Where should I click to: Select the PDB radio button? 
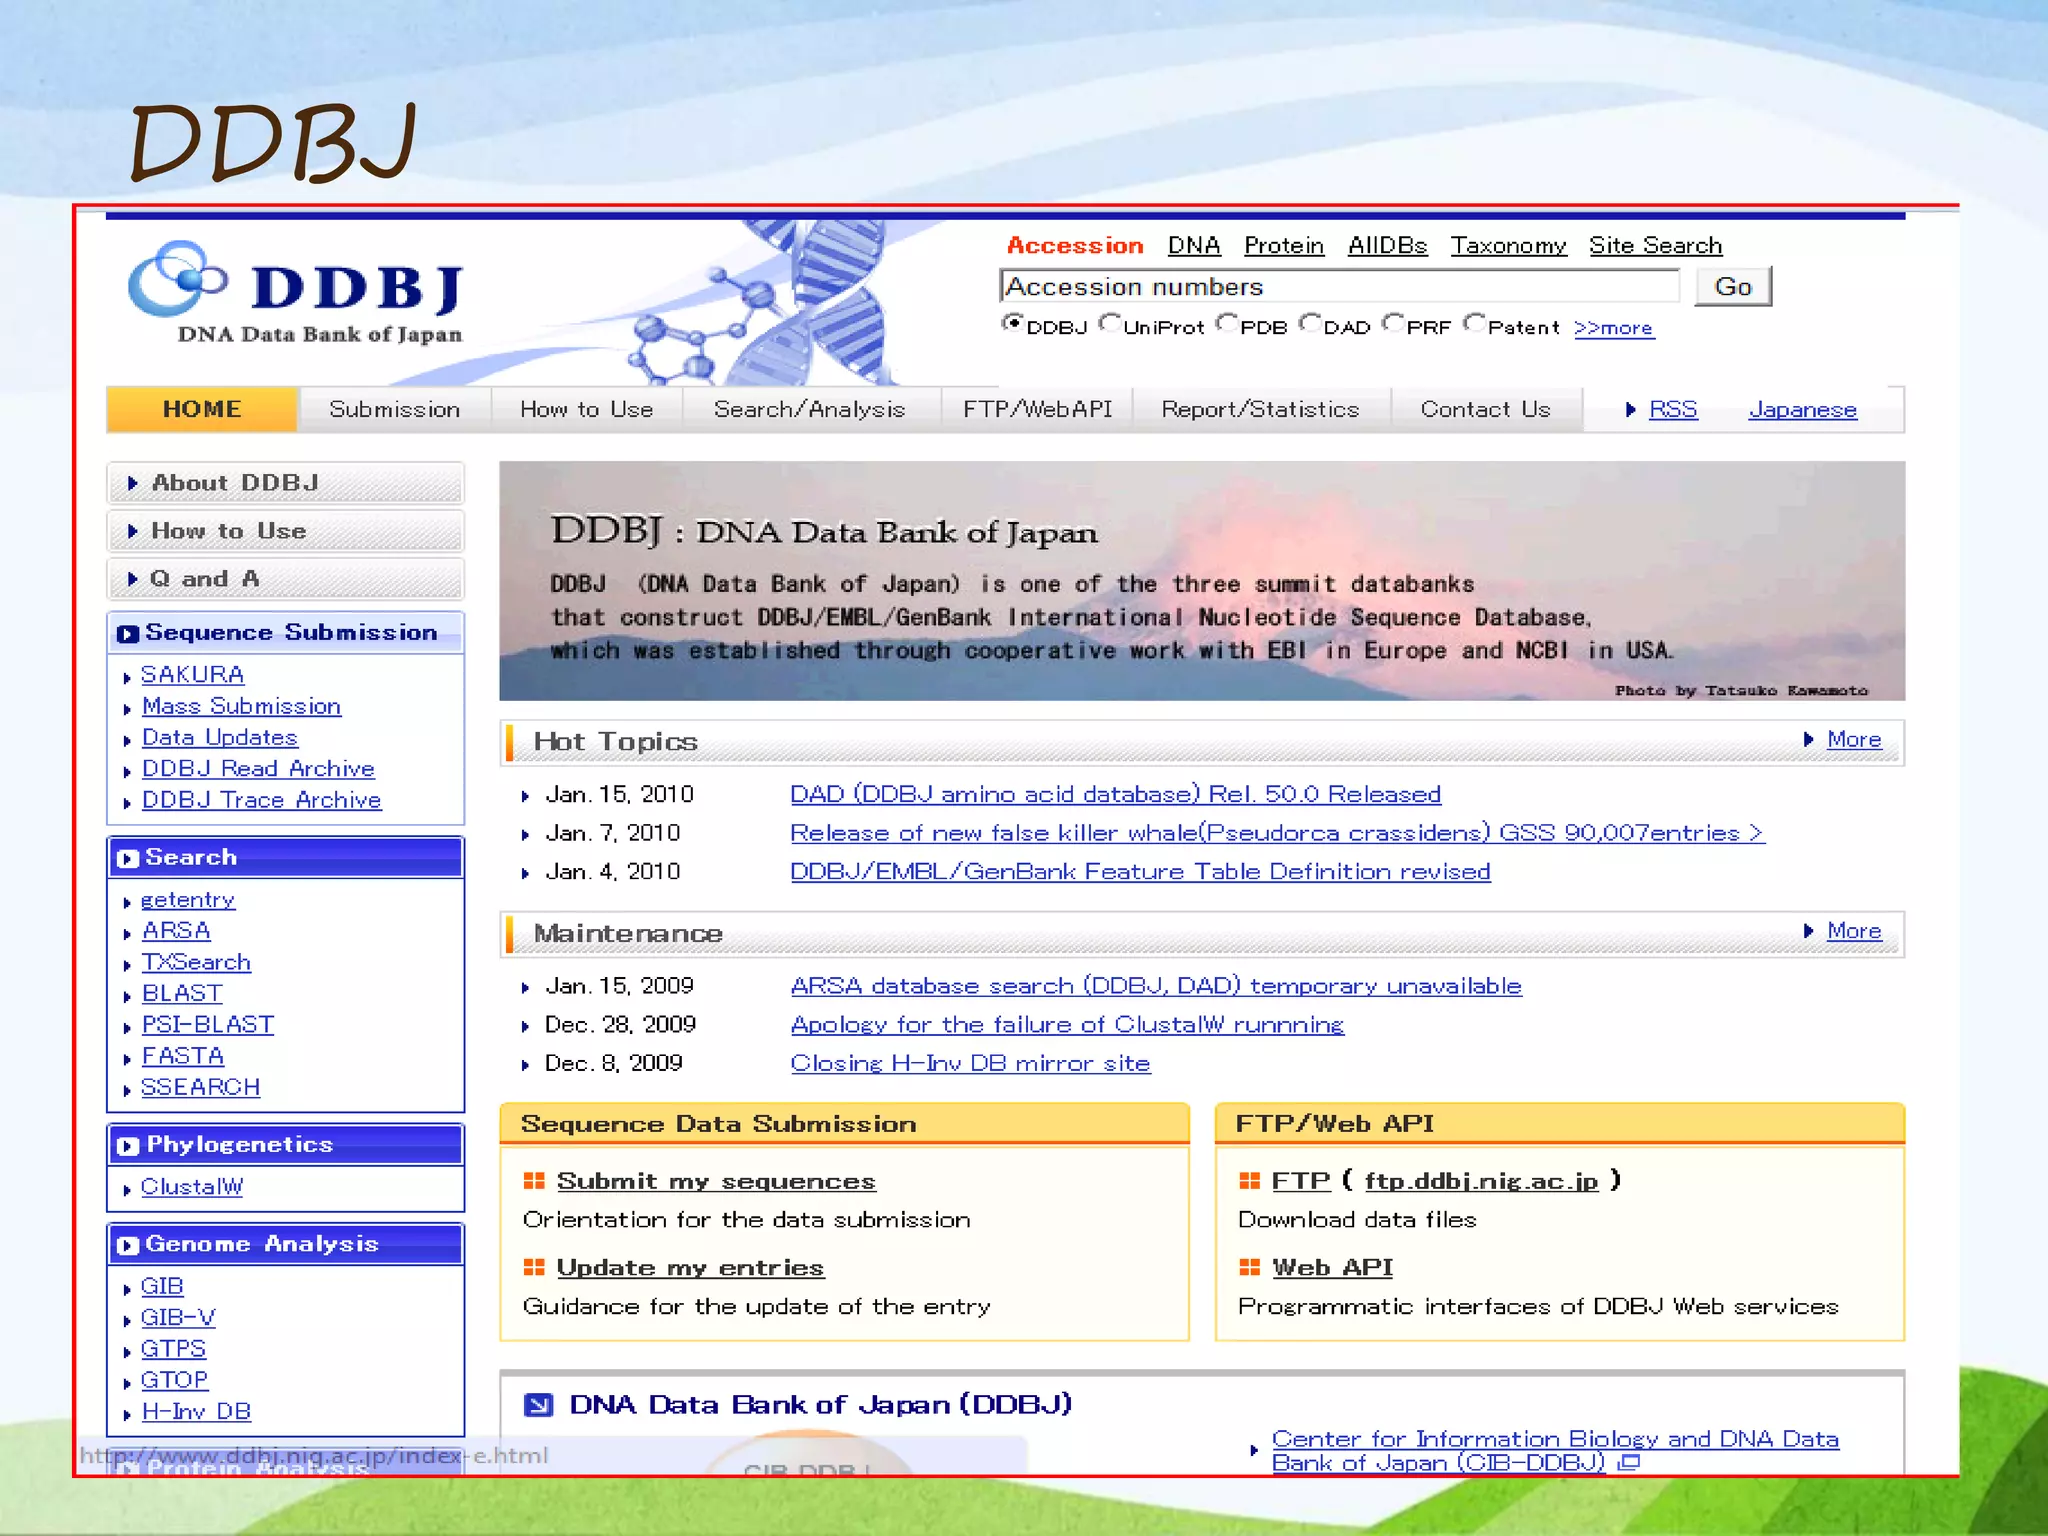coord(1226,323)
